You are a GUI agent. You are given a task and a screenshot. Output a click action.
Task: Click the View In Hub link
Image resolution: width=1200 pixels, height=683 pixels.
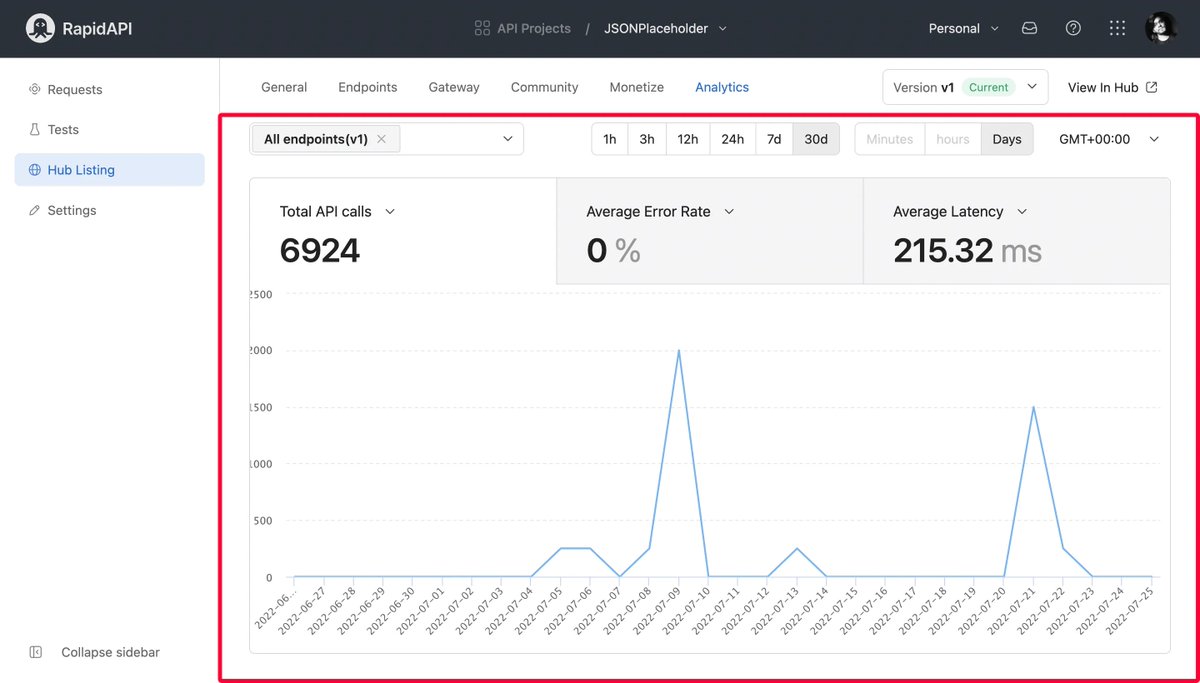pyautogui.click(x=1112, y=87)
